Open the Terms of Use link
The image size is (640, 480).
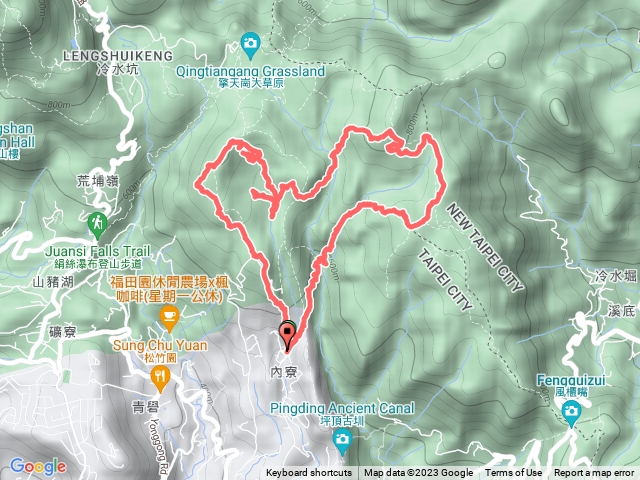[513, 473]
